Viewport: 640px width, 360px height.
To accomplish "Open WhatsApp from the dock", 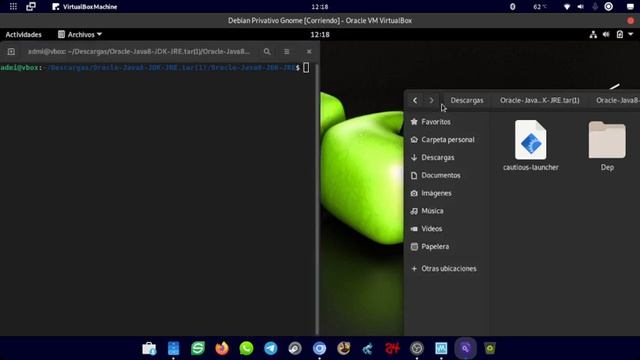I will 247,348.
